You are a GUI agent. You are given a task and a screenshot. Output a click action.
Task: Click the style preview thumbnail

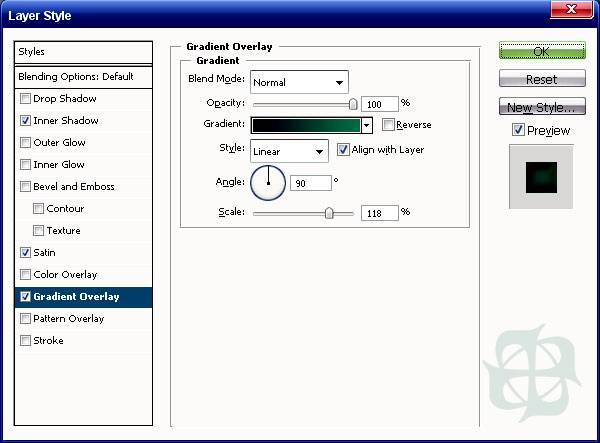tap(541, 177)
